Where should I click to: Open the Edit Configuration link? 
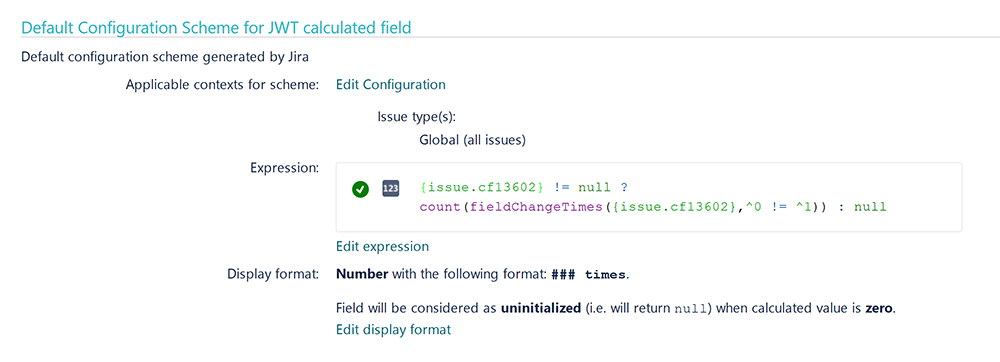pos(390,84)
